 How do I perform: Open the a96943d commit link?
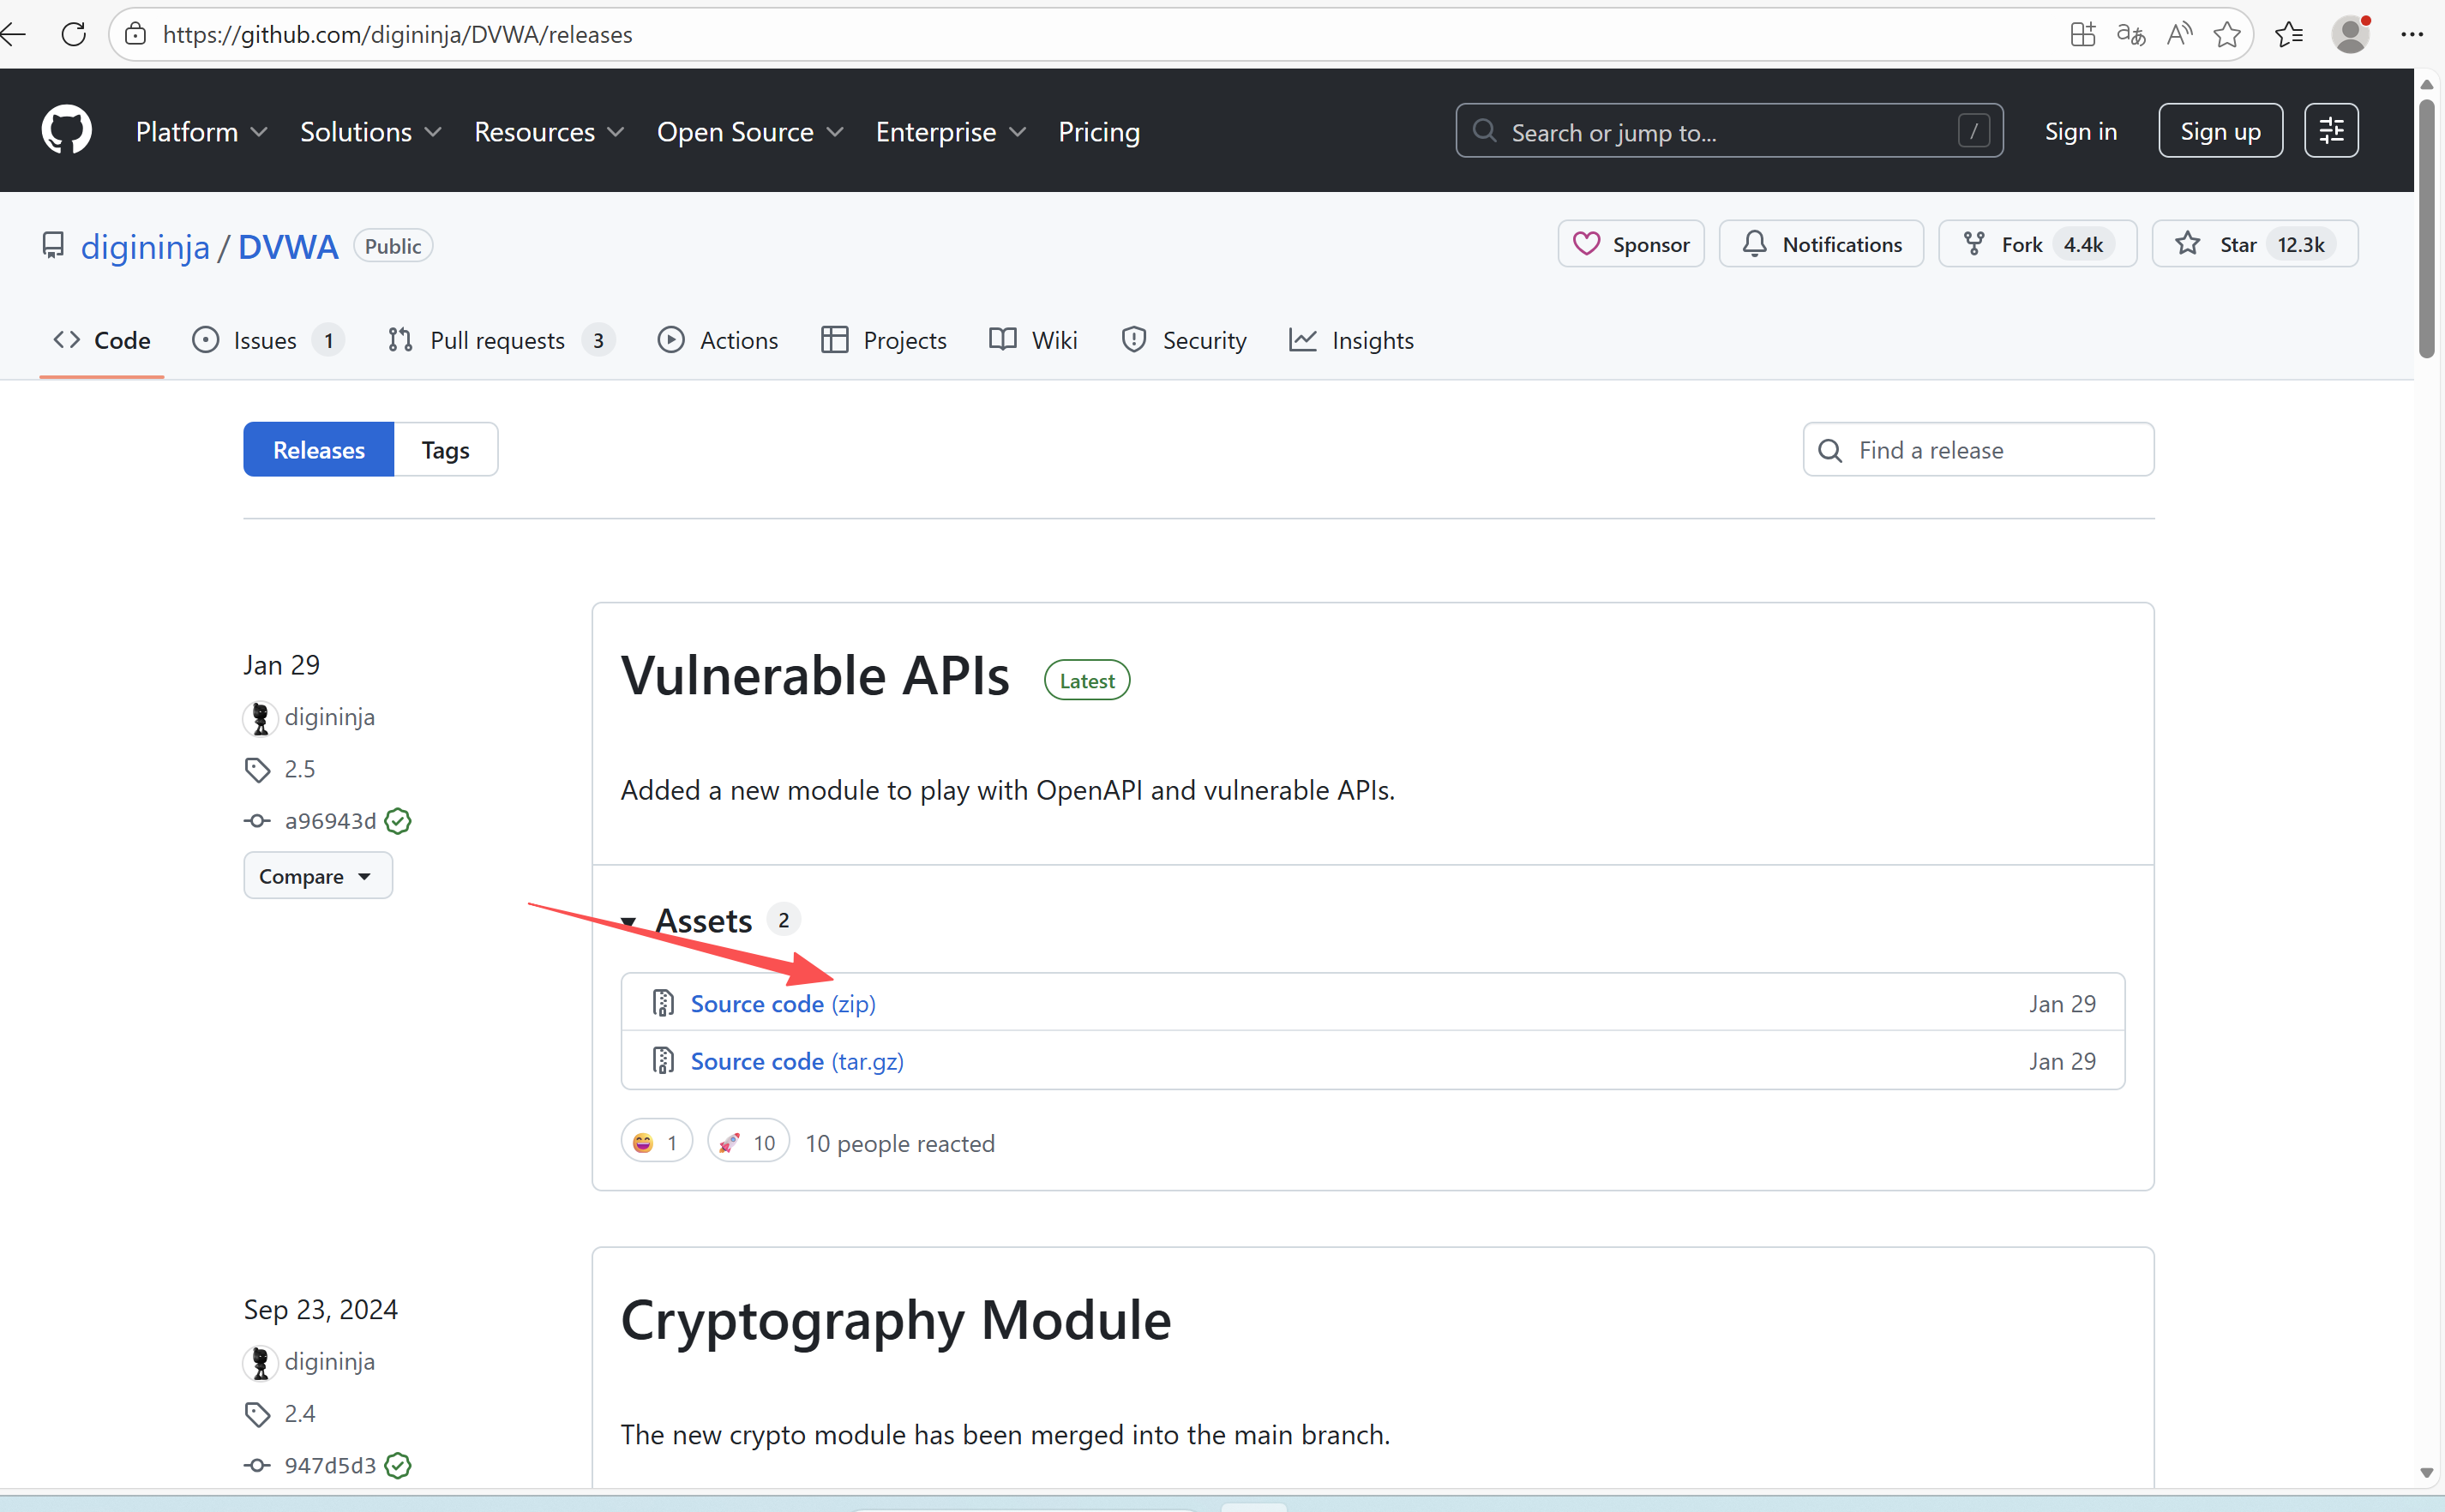(x=329, y=821)
